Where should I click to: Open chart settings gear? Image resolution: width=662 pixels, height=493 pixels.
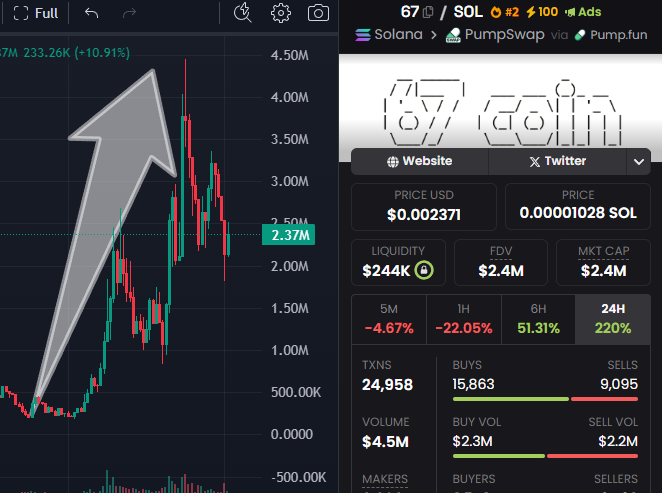[x=281, y=13]
